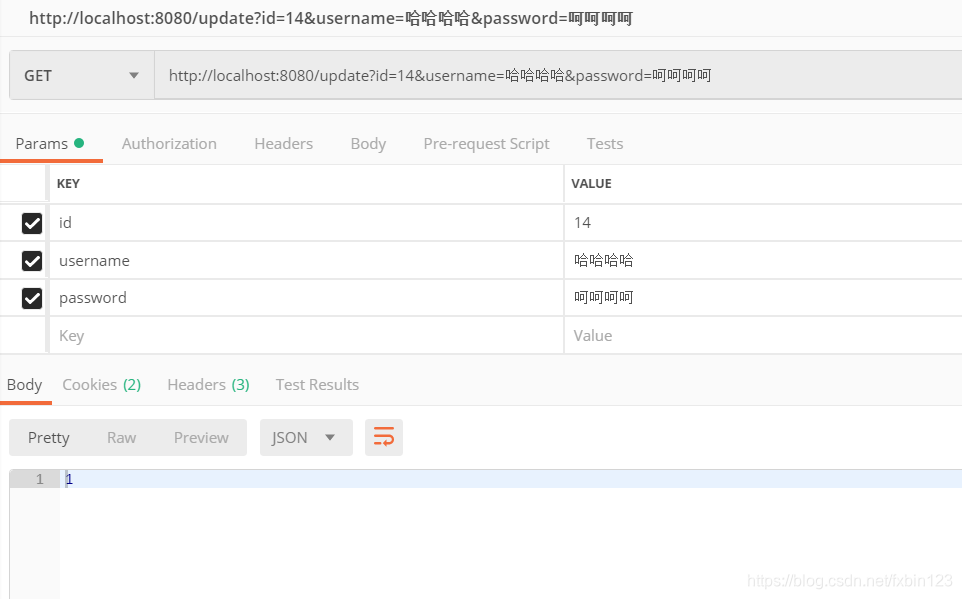Screen dimensions: 962x599
Task: Open the response Cookies (2) tab
Action: coord(102,385)
